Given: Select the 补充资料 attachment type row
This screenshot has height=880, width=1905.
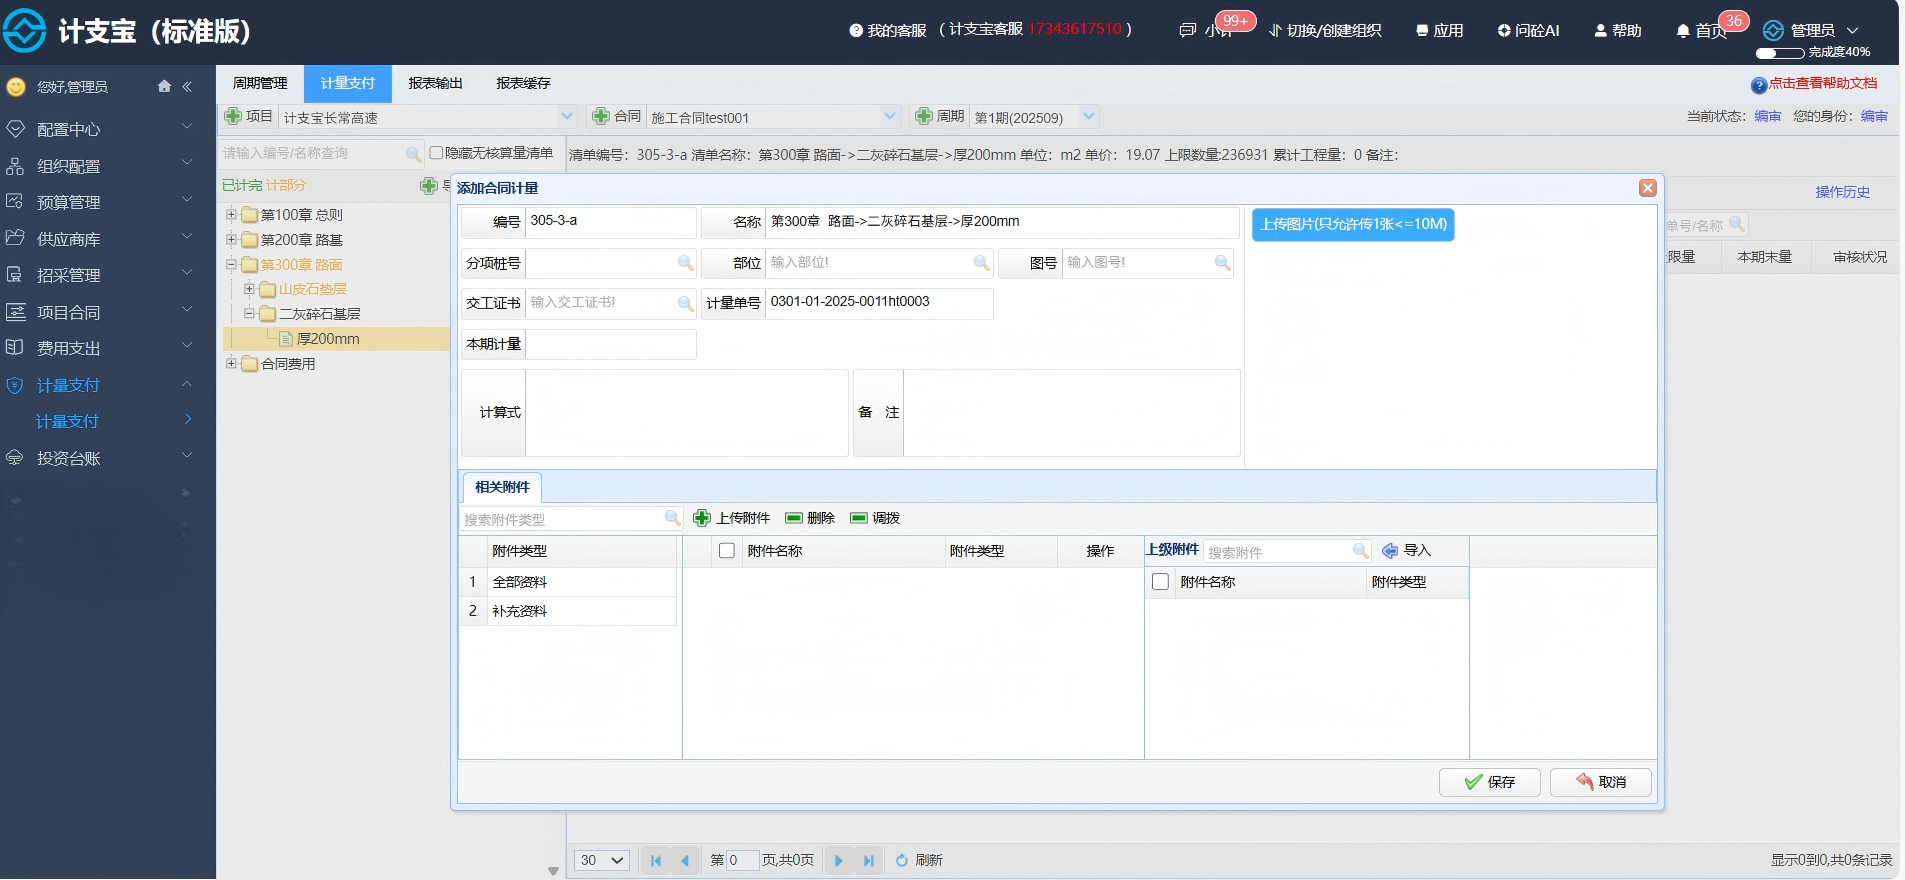Looking at the screenshot, I should point(568,611).
